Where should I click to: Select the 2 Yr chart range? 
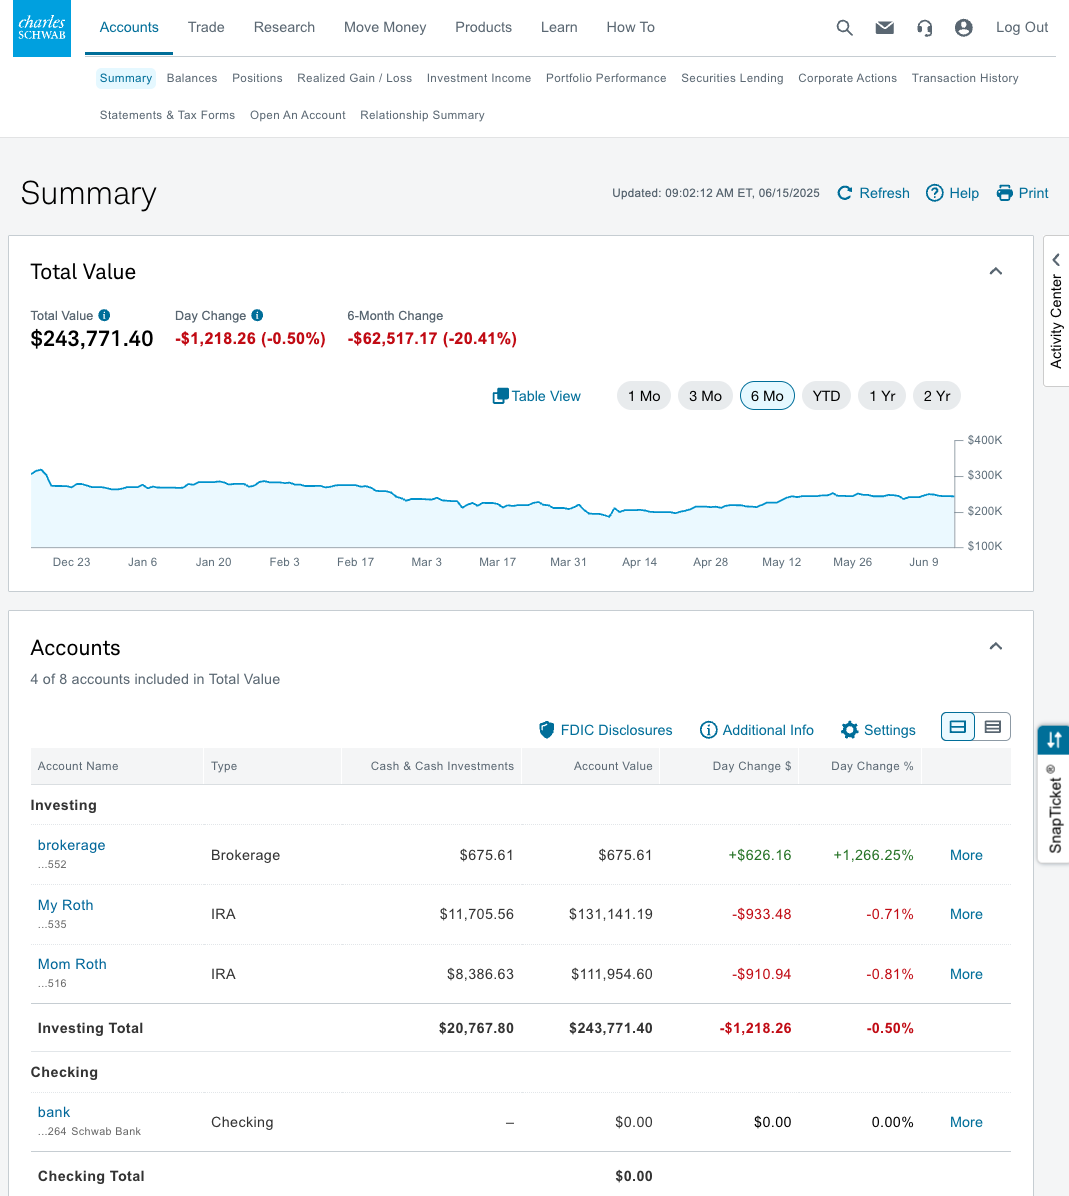937,396
